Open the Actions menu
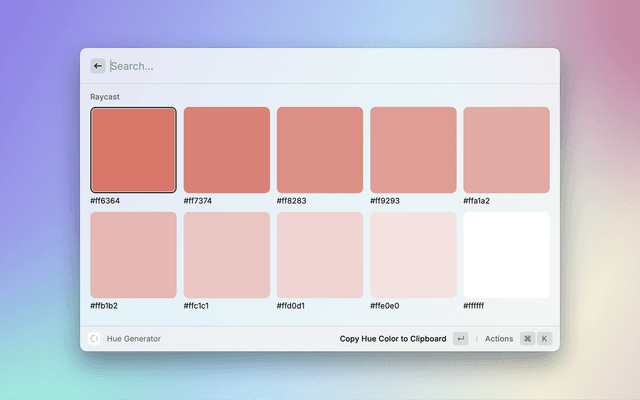The image size is (640, 400). [x=498, y=339]
